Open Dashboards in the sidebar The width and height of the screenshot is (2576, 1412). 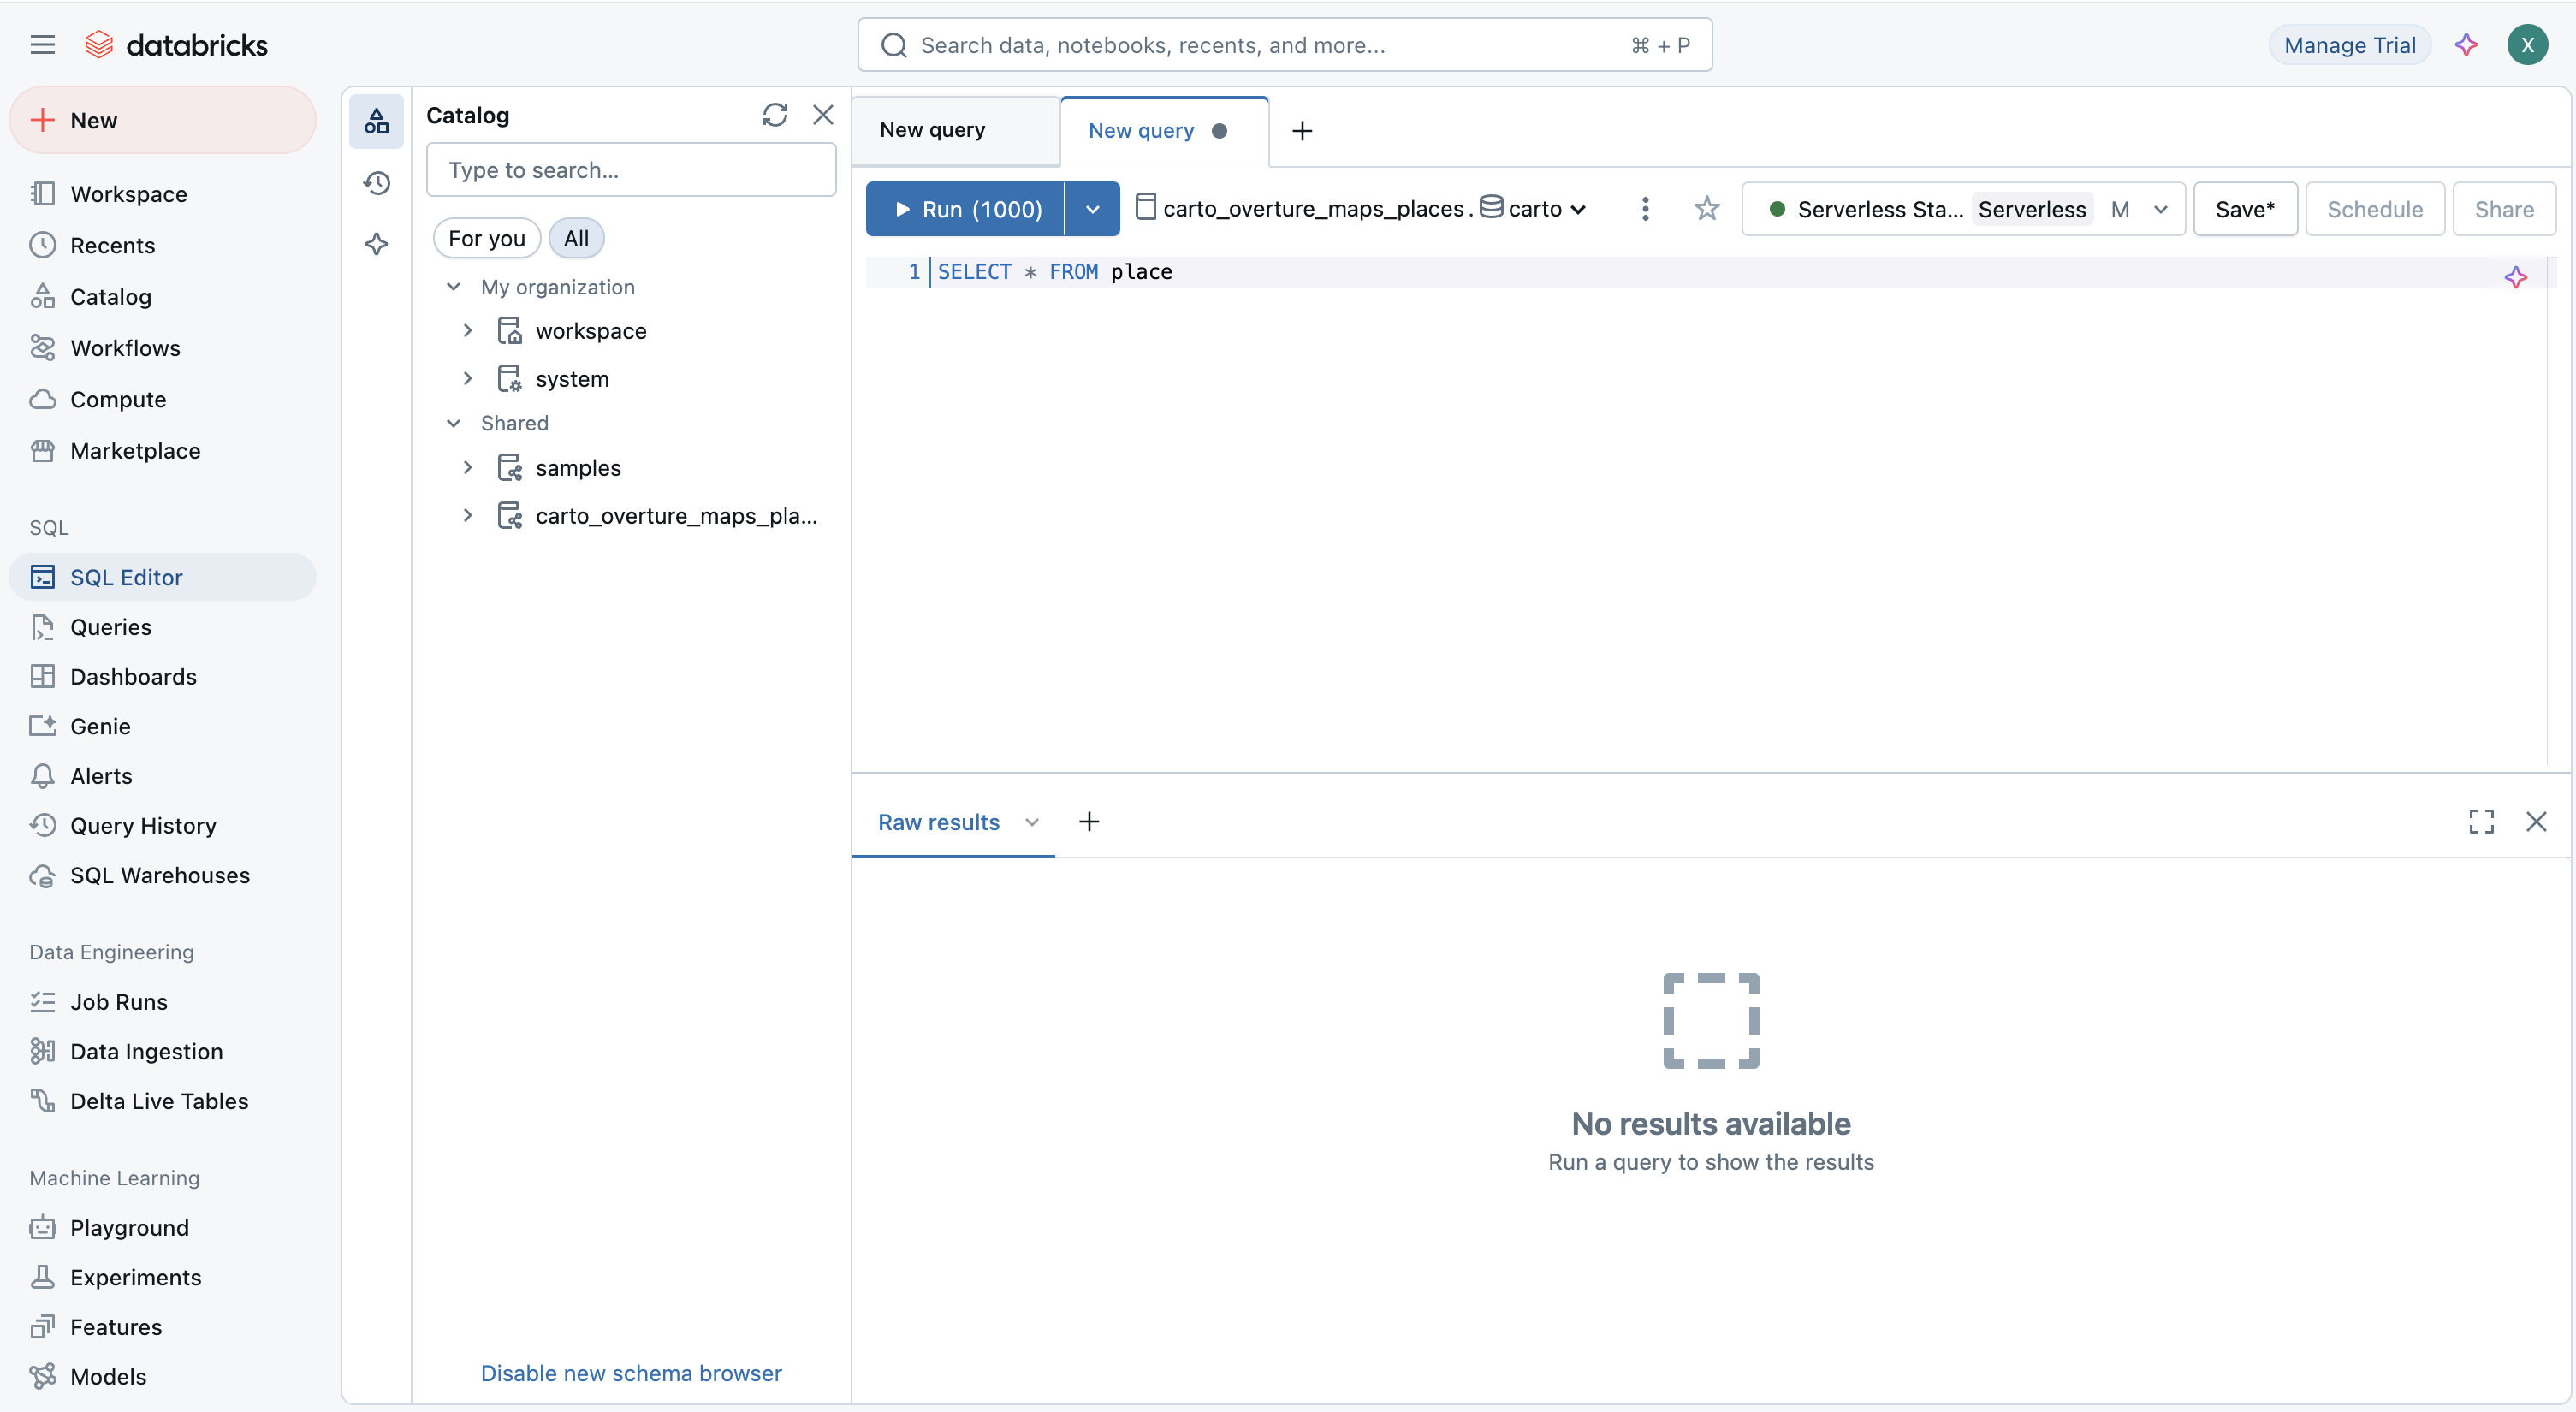click(x=162, y=677)
